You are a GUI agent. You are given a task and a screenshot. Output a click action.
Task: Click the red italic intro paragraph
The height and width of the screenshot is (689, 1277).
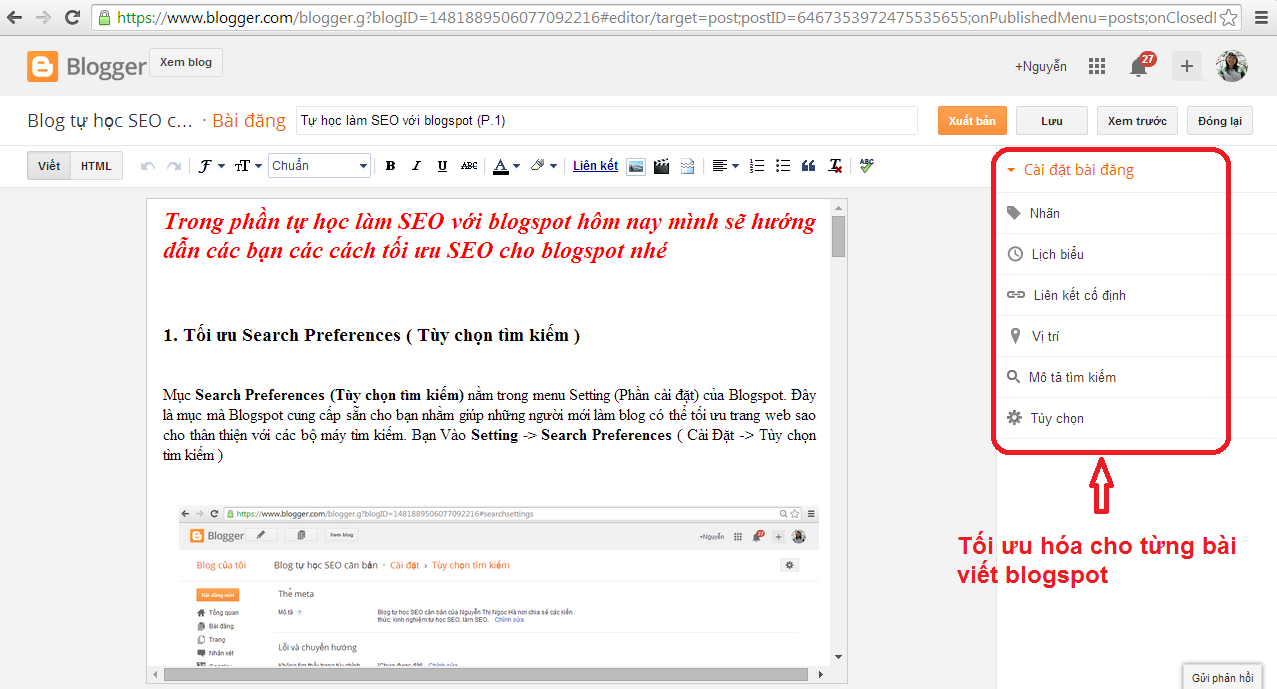(489, 236)
